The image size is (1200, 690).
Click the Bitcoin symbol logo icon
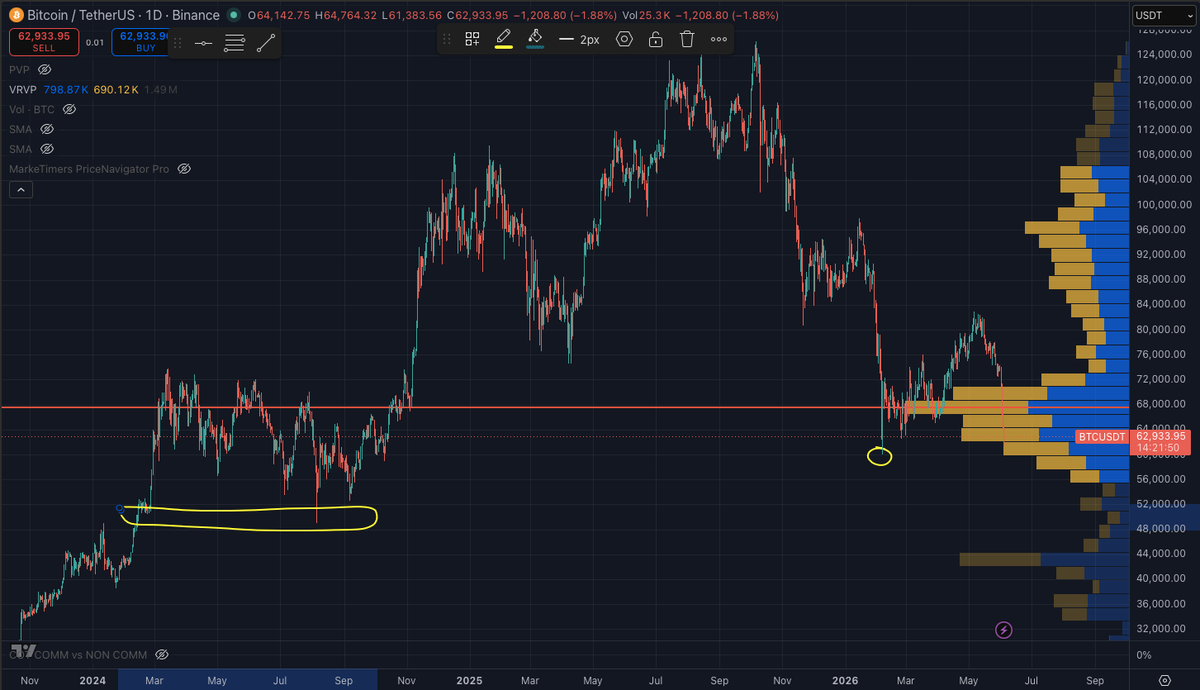pos(17,16)
